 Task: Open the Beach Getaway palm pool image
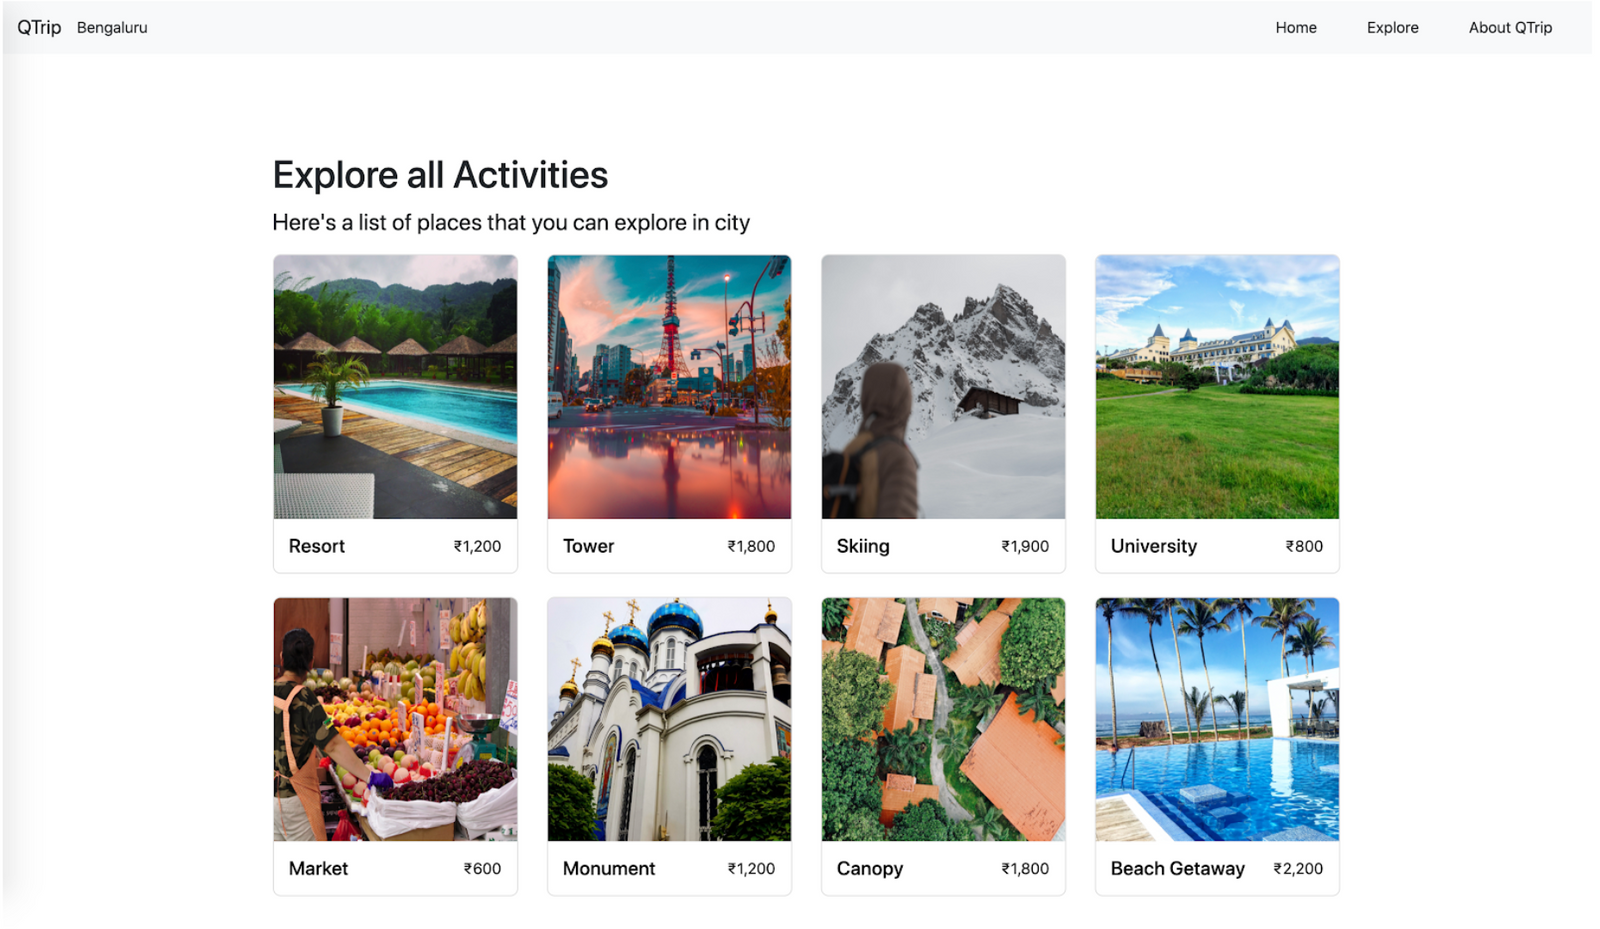click(1217, 719)
